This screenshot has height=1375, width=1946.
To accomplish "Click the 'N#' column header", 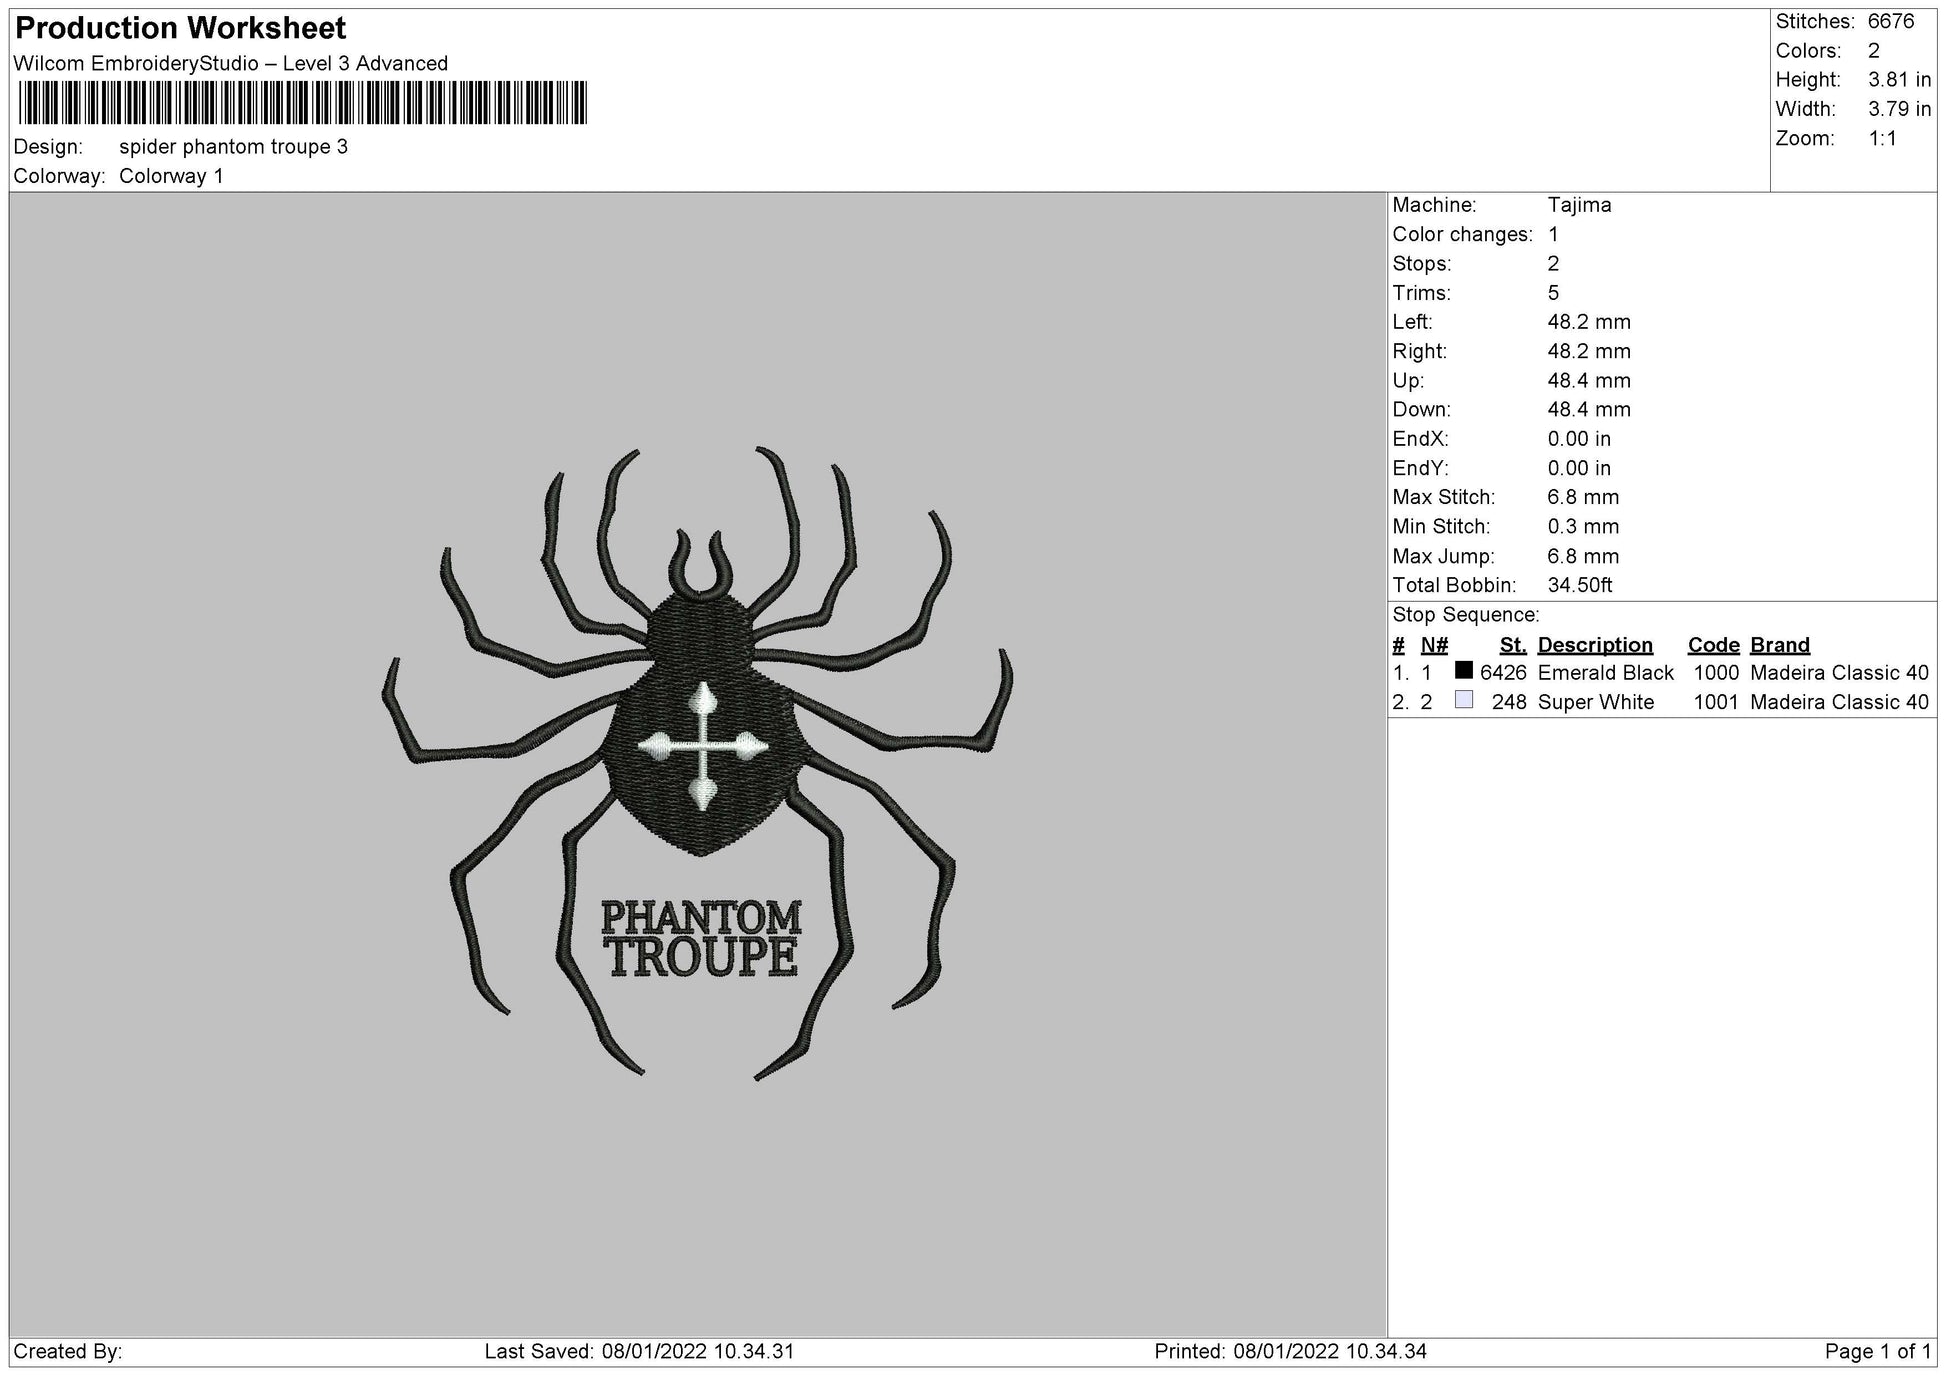I will 1434,645.
